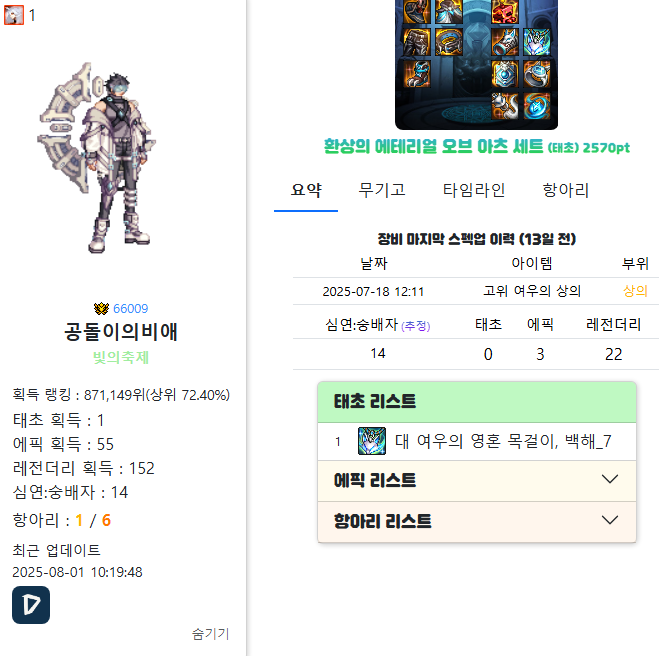Open the 타임라인 tab
The height and width of the screenshot is (656, 659).
[x=474, y=190]
